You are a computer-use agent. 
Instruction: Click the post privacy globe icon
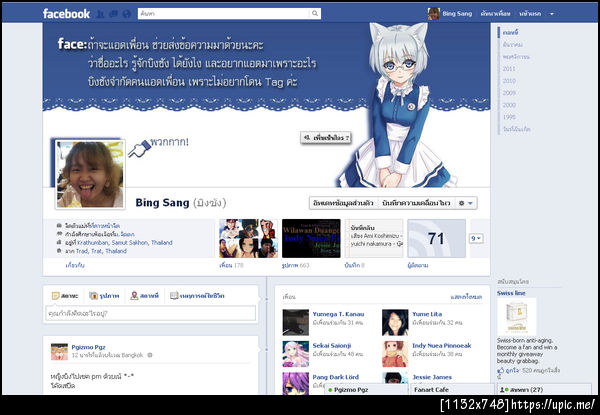pos(150,355)
